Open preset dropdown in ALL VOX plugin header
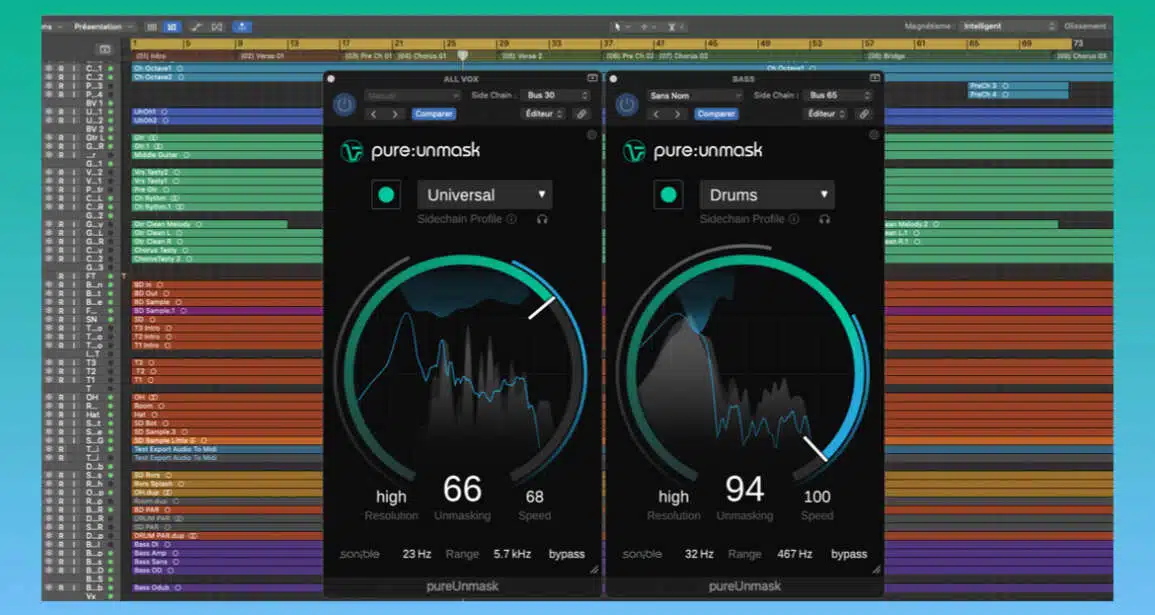1155x615 pixels. (x=413, y=96)
